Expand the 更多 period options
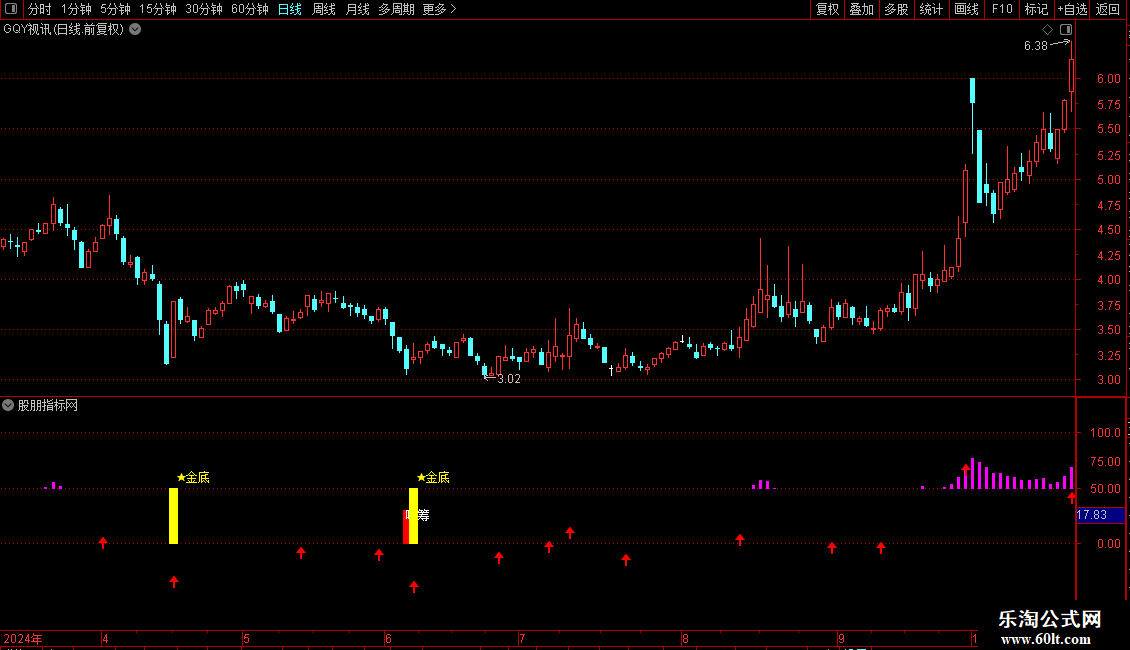The width and height of the screenshot is (1130, 650). pos(439,9)
